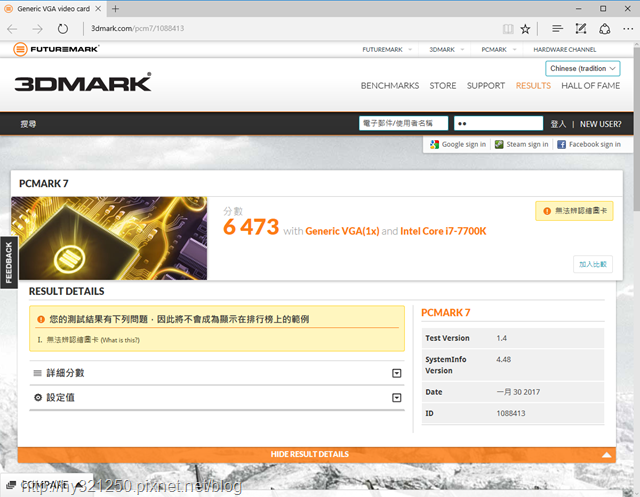Expand the 設定值 section arrow
640x497 pixels.
pyautogui.click(x=396, y=397)
